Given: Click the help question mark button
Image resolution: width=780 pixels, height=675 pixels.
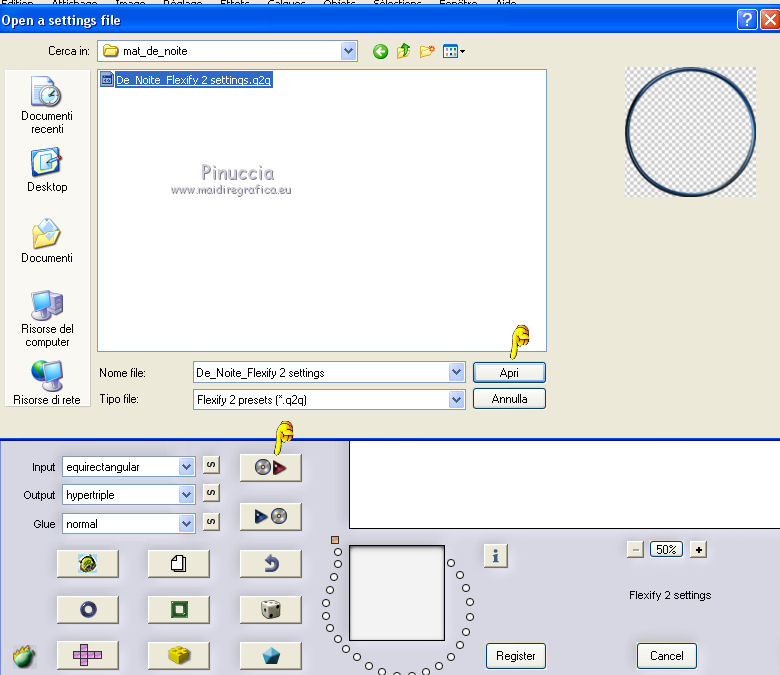Looking at the screenshot, I should (x=747, y=20).
